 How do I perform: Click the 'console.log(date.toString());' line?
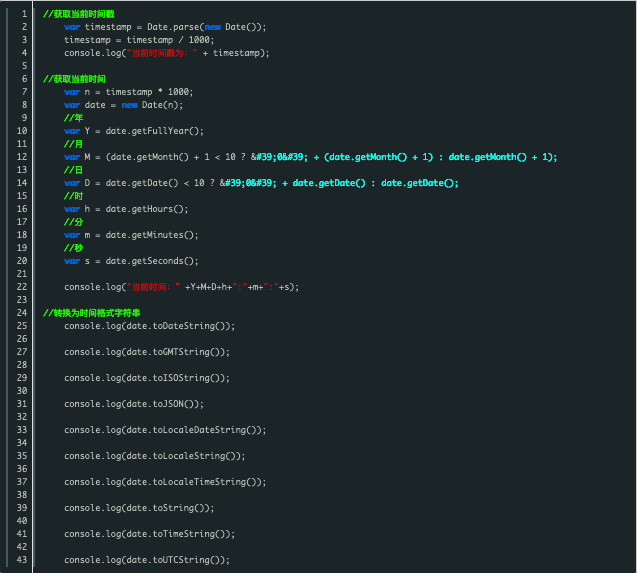[139, 508]
